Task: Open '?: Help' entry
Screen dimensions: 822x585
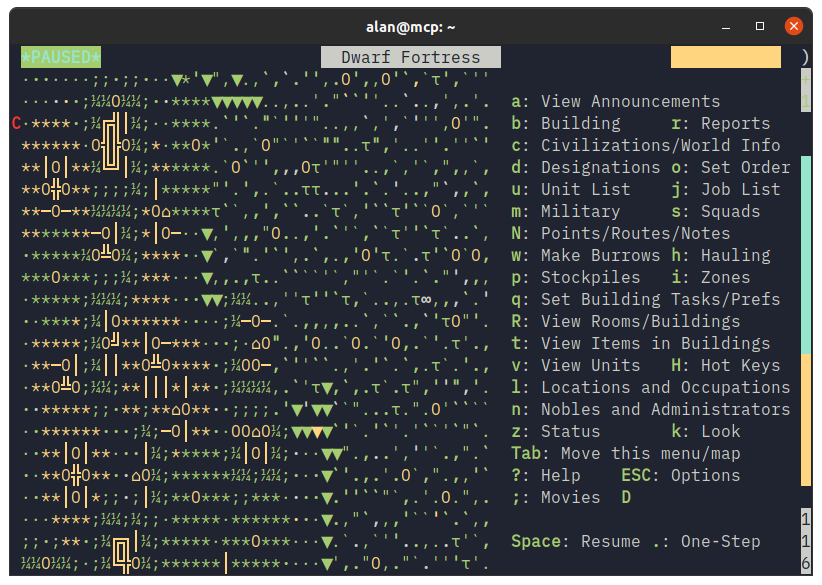Action: coord(546,475)
